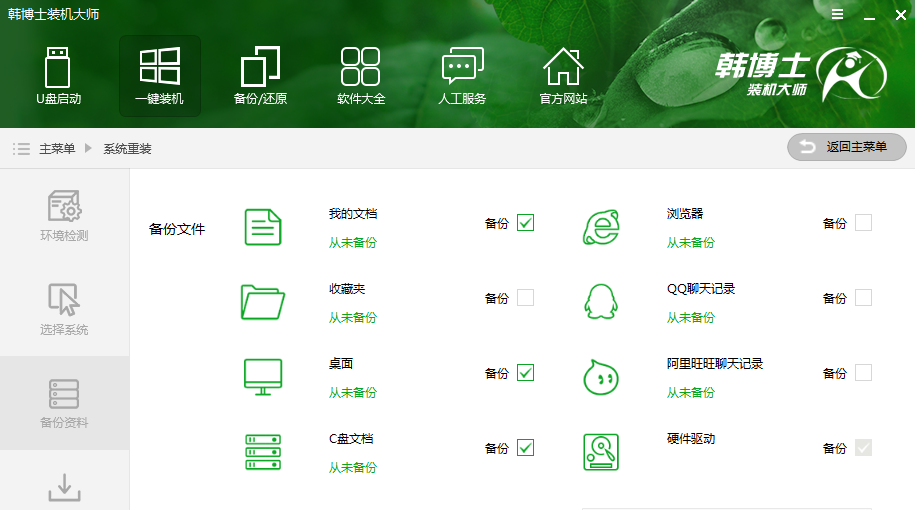The image size is (915, 510).
Task: Visit the 官方网站 official website
Action: 563,76
